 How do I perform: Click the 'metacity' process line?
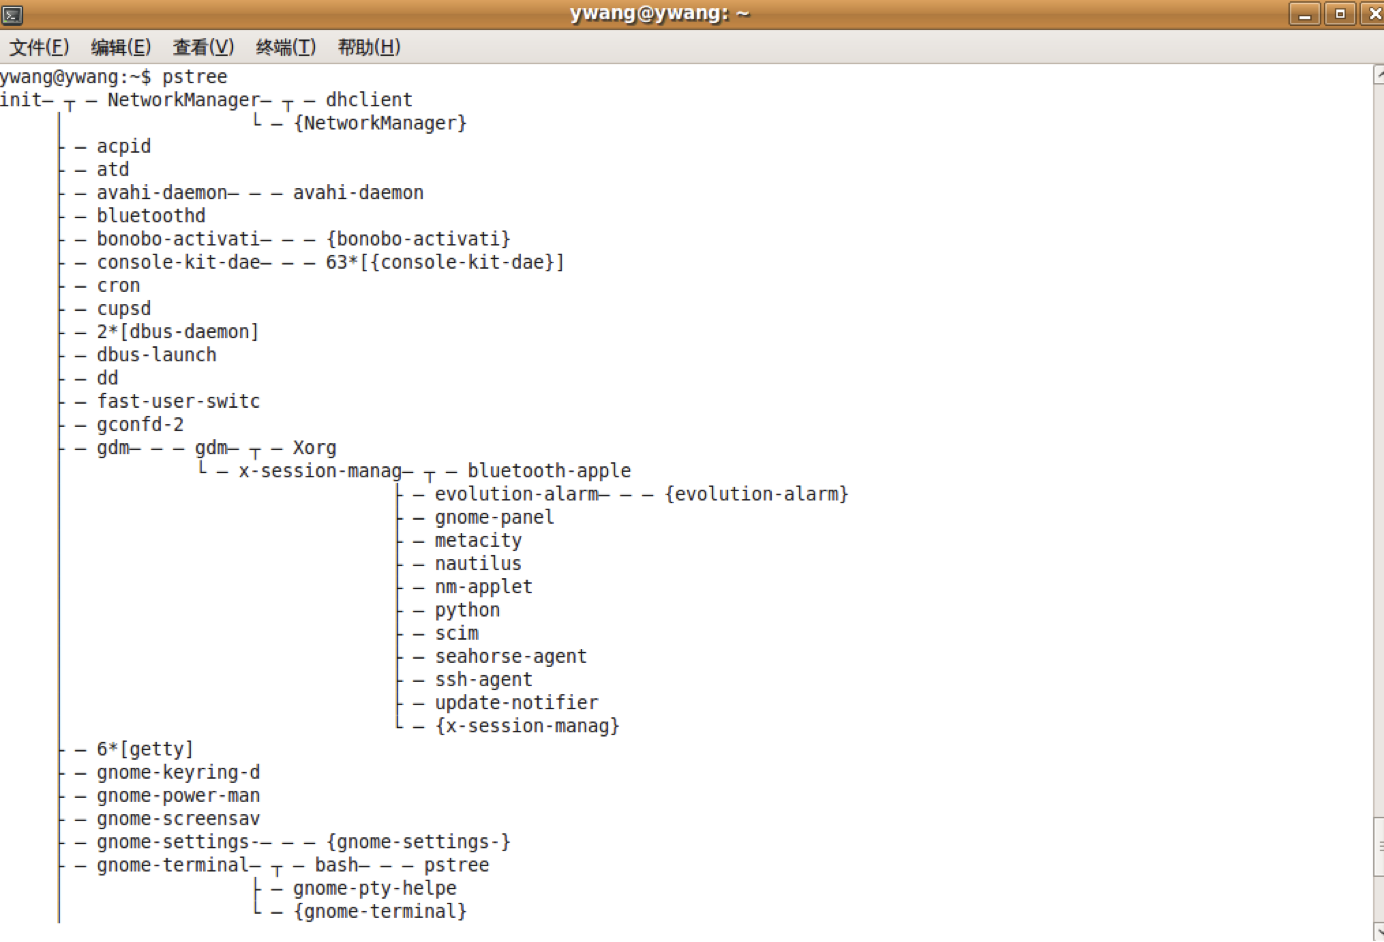point(478,541)
